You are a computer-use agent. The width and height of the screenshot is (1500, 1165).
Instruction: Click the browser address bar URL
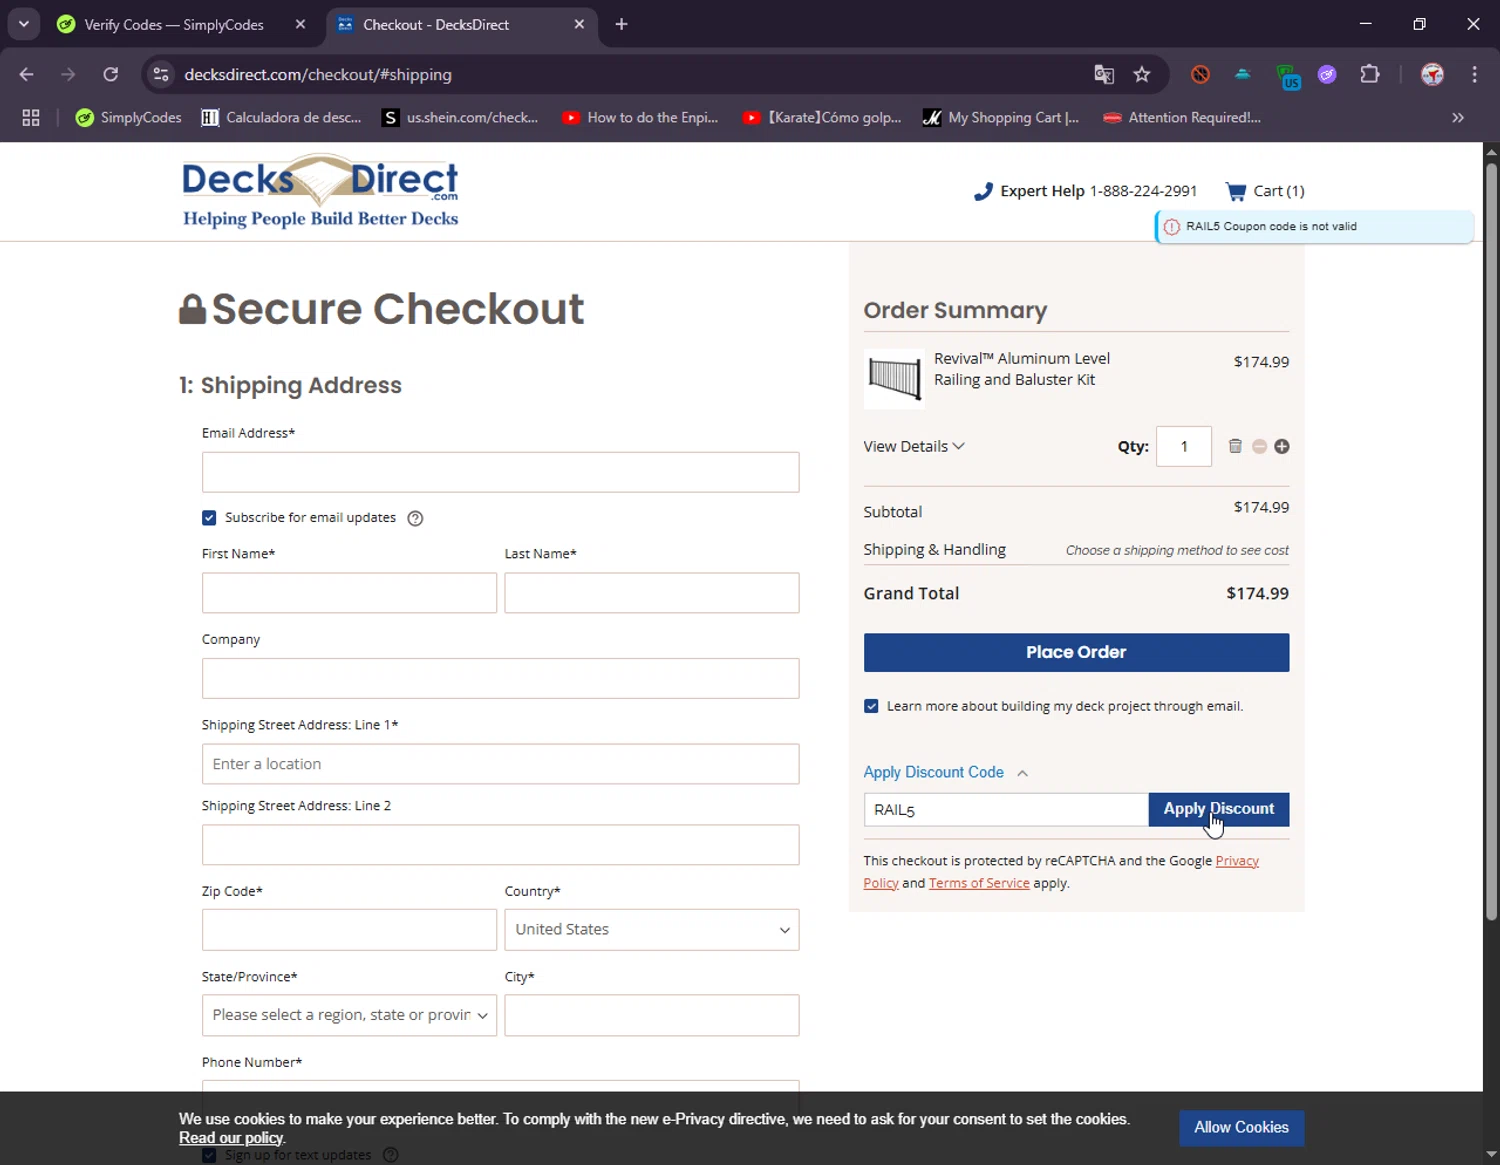click(318, 74)
